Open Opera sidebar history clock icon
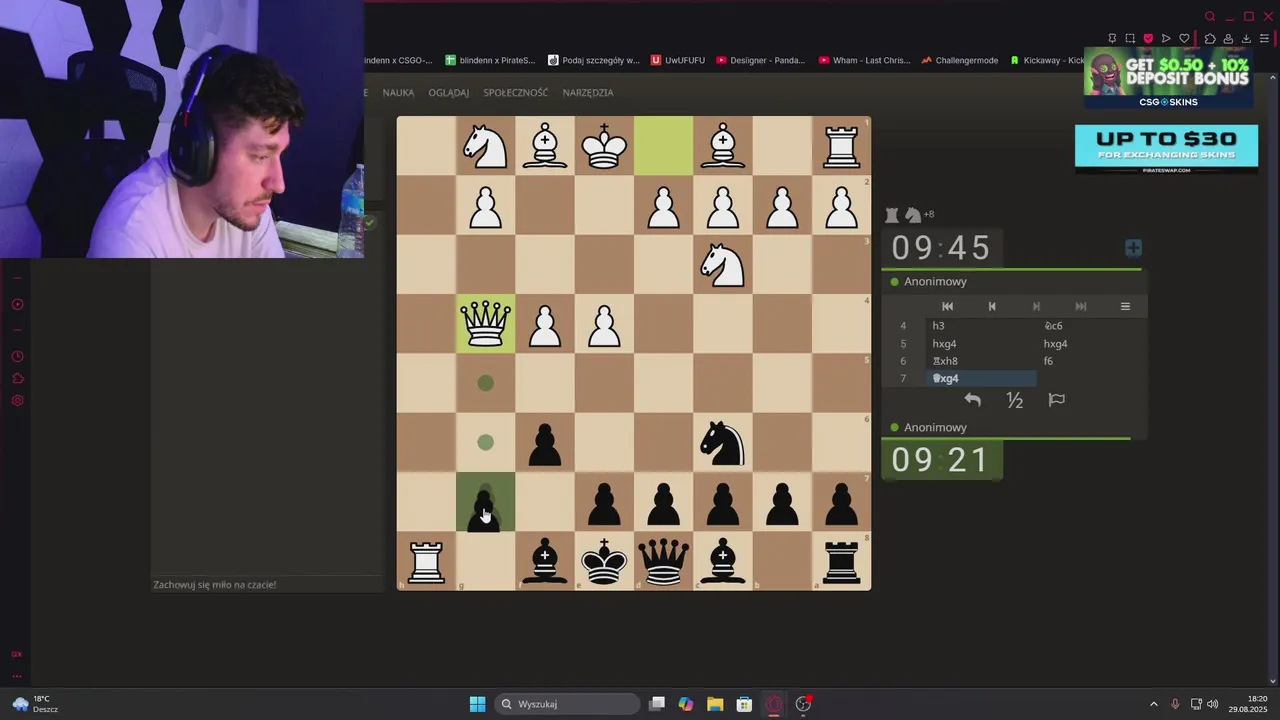The image size is (1280, 720). (x=17, y=357)
